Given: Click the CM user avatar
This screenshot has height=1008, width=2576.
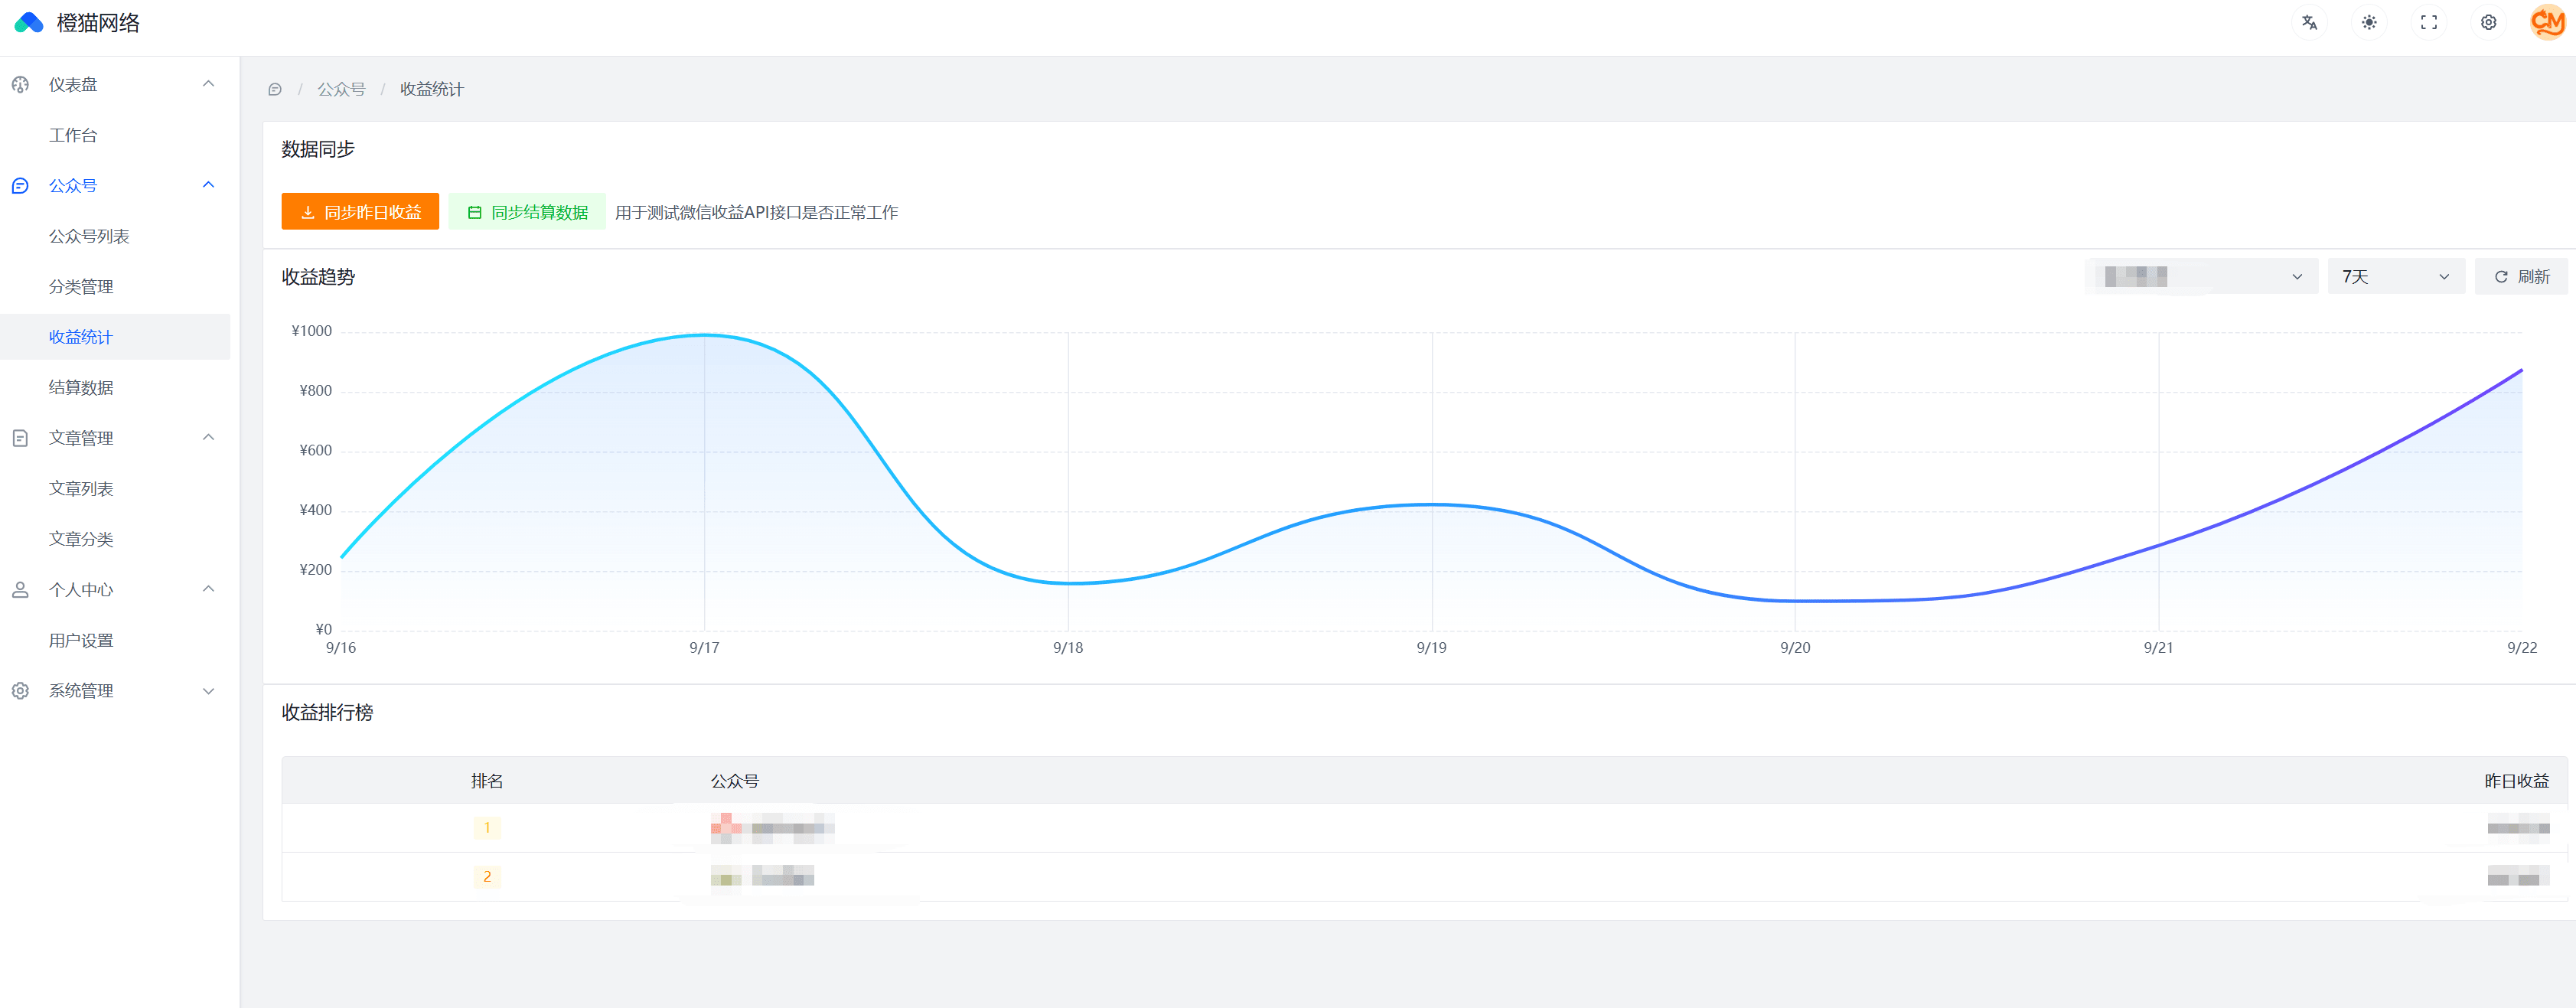Looking at the screenshot, I should click(2546, 22).
